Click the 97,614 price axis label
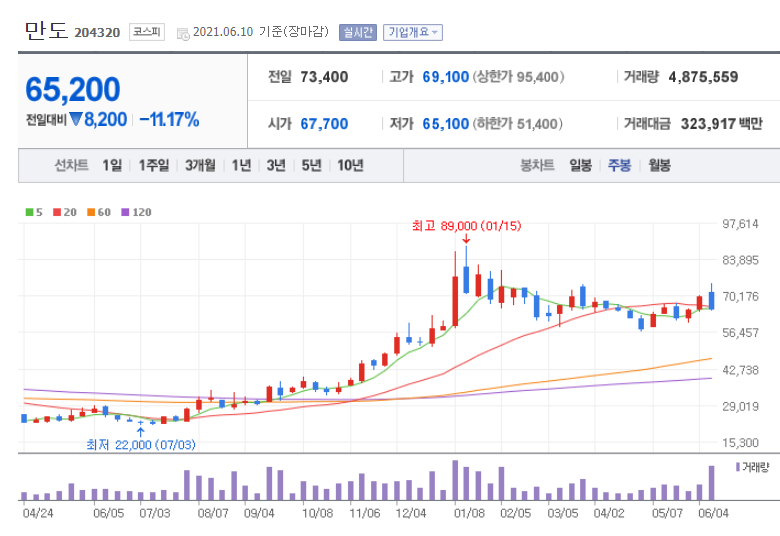Image resolution: width=780 pixels, height=536 pixels. pos(740,224)
